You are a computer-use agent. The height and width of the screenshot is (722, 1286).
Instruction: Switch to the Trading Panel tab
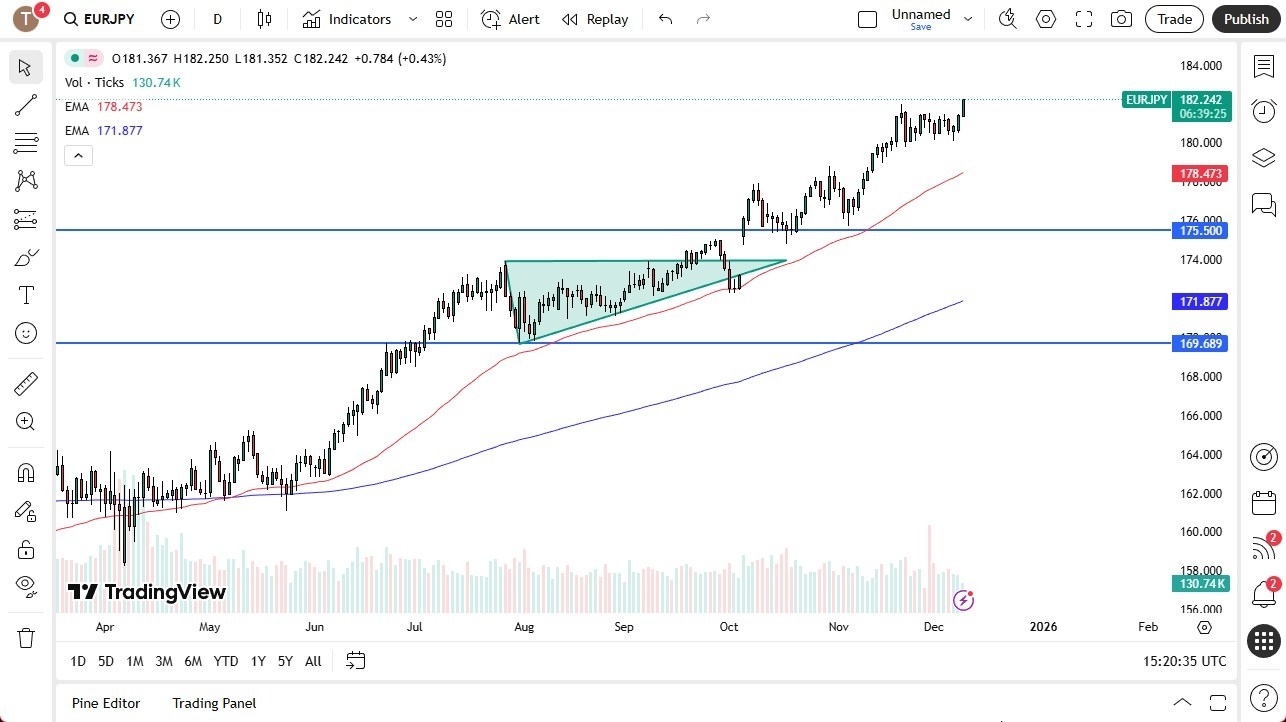click(x=214, y=703)
